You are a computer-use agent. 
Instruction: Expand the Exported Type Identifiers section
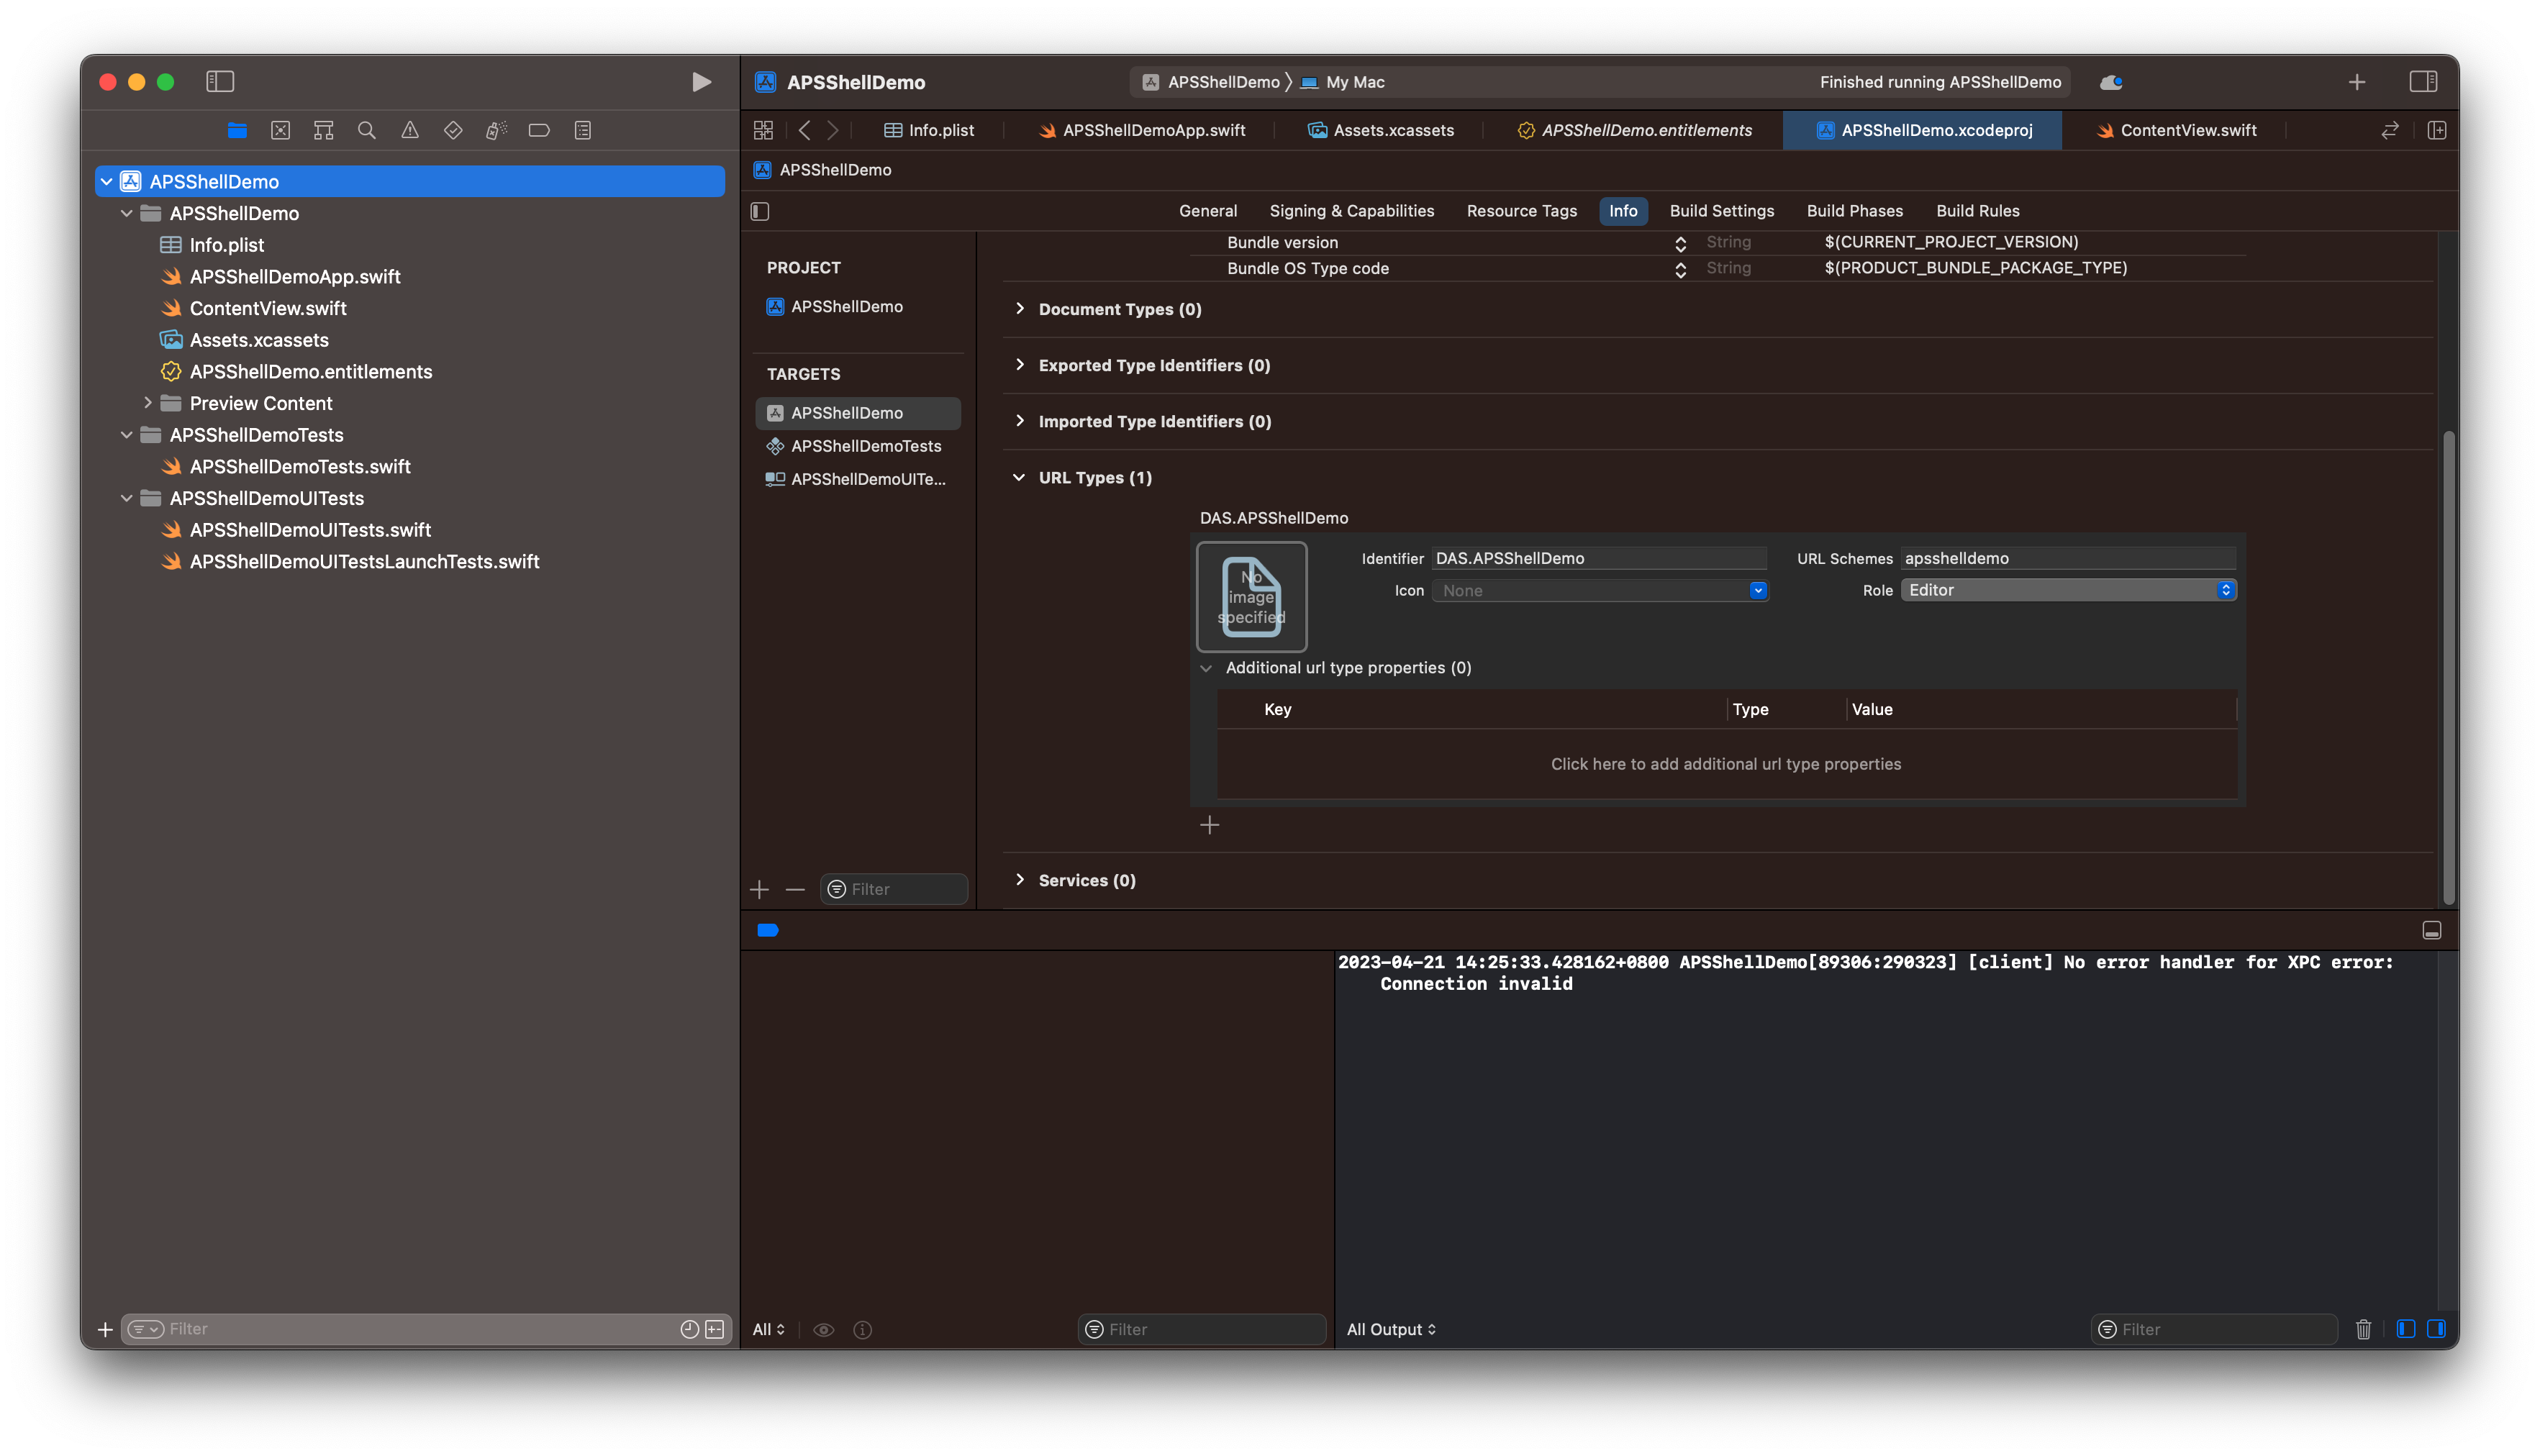tap(1019, 365)
